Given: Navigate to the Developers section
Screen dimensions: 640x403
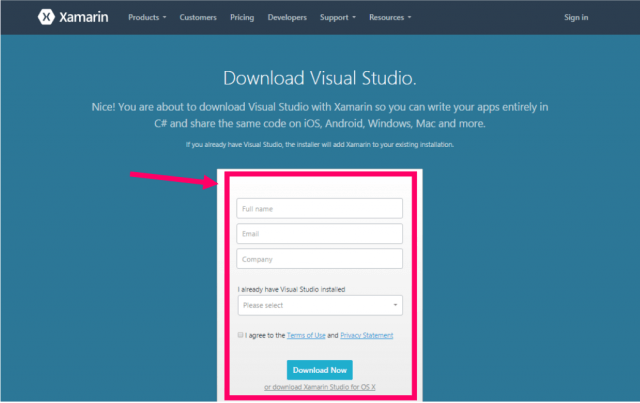Looking at the screenshot, I should 287,17.
